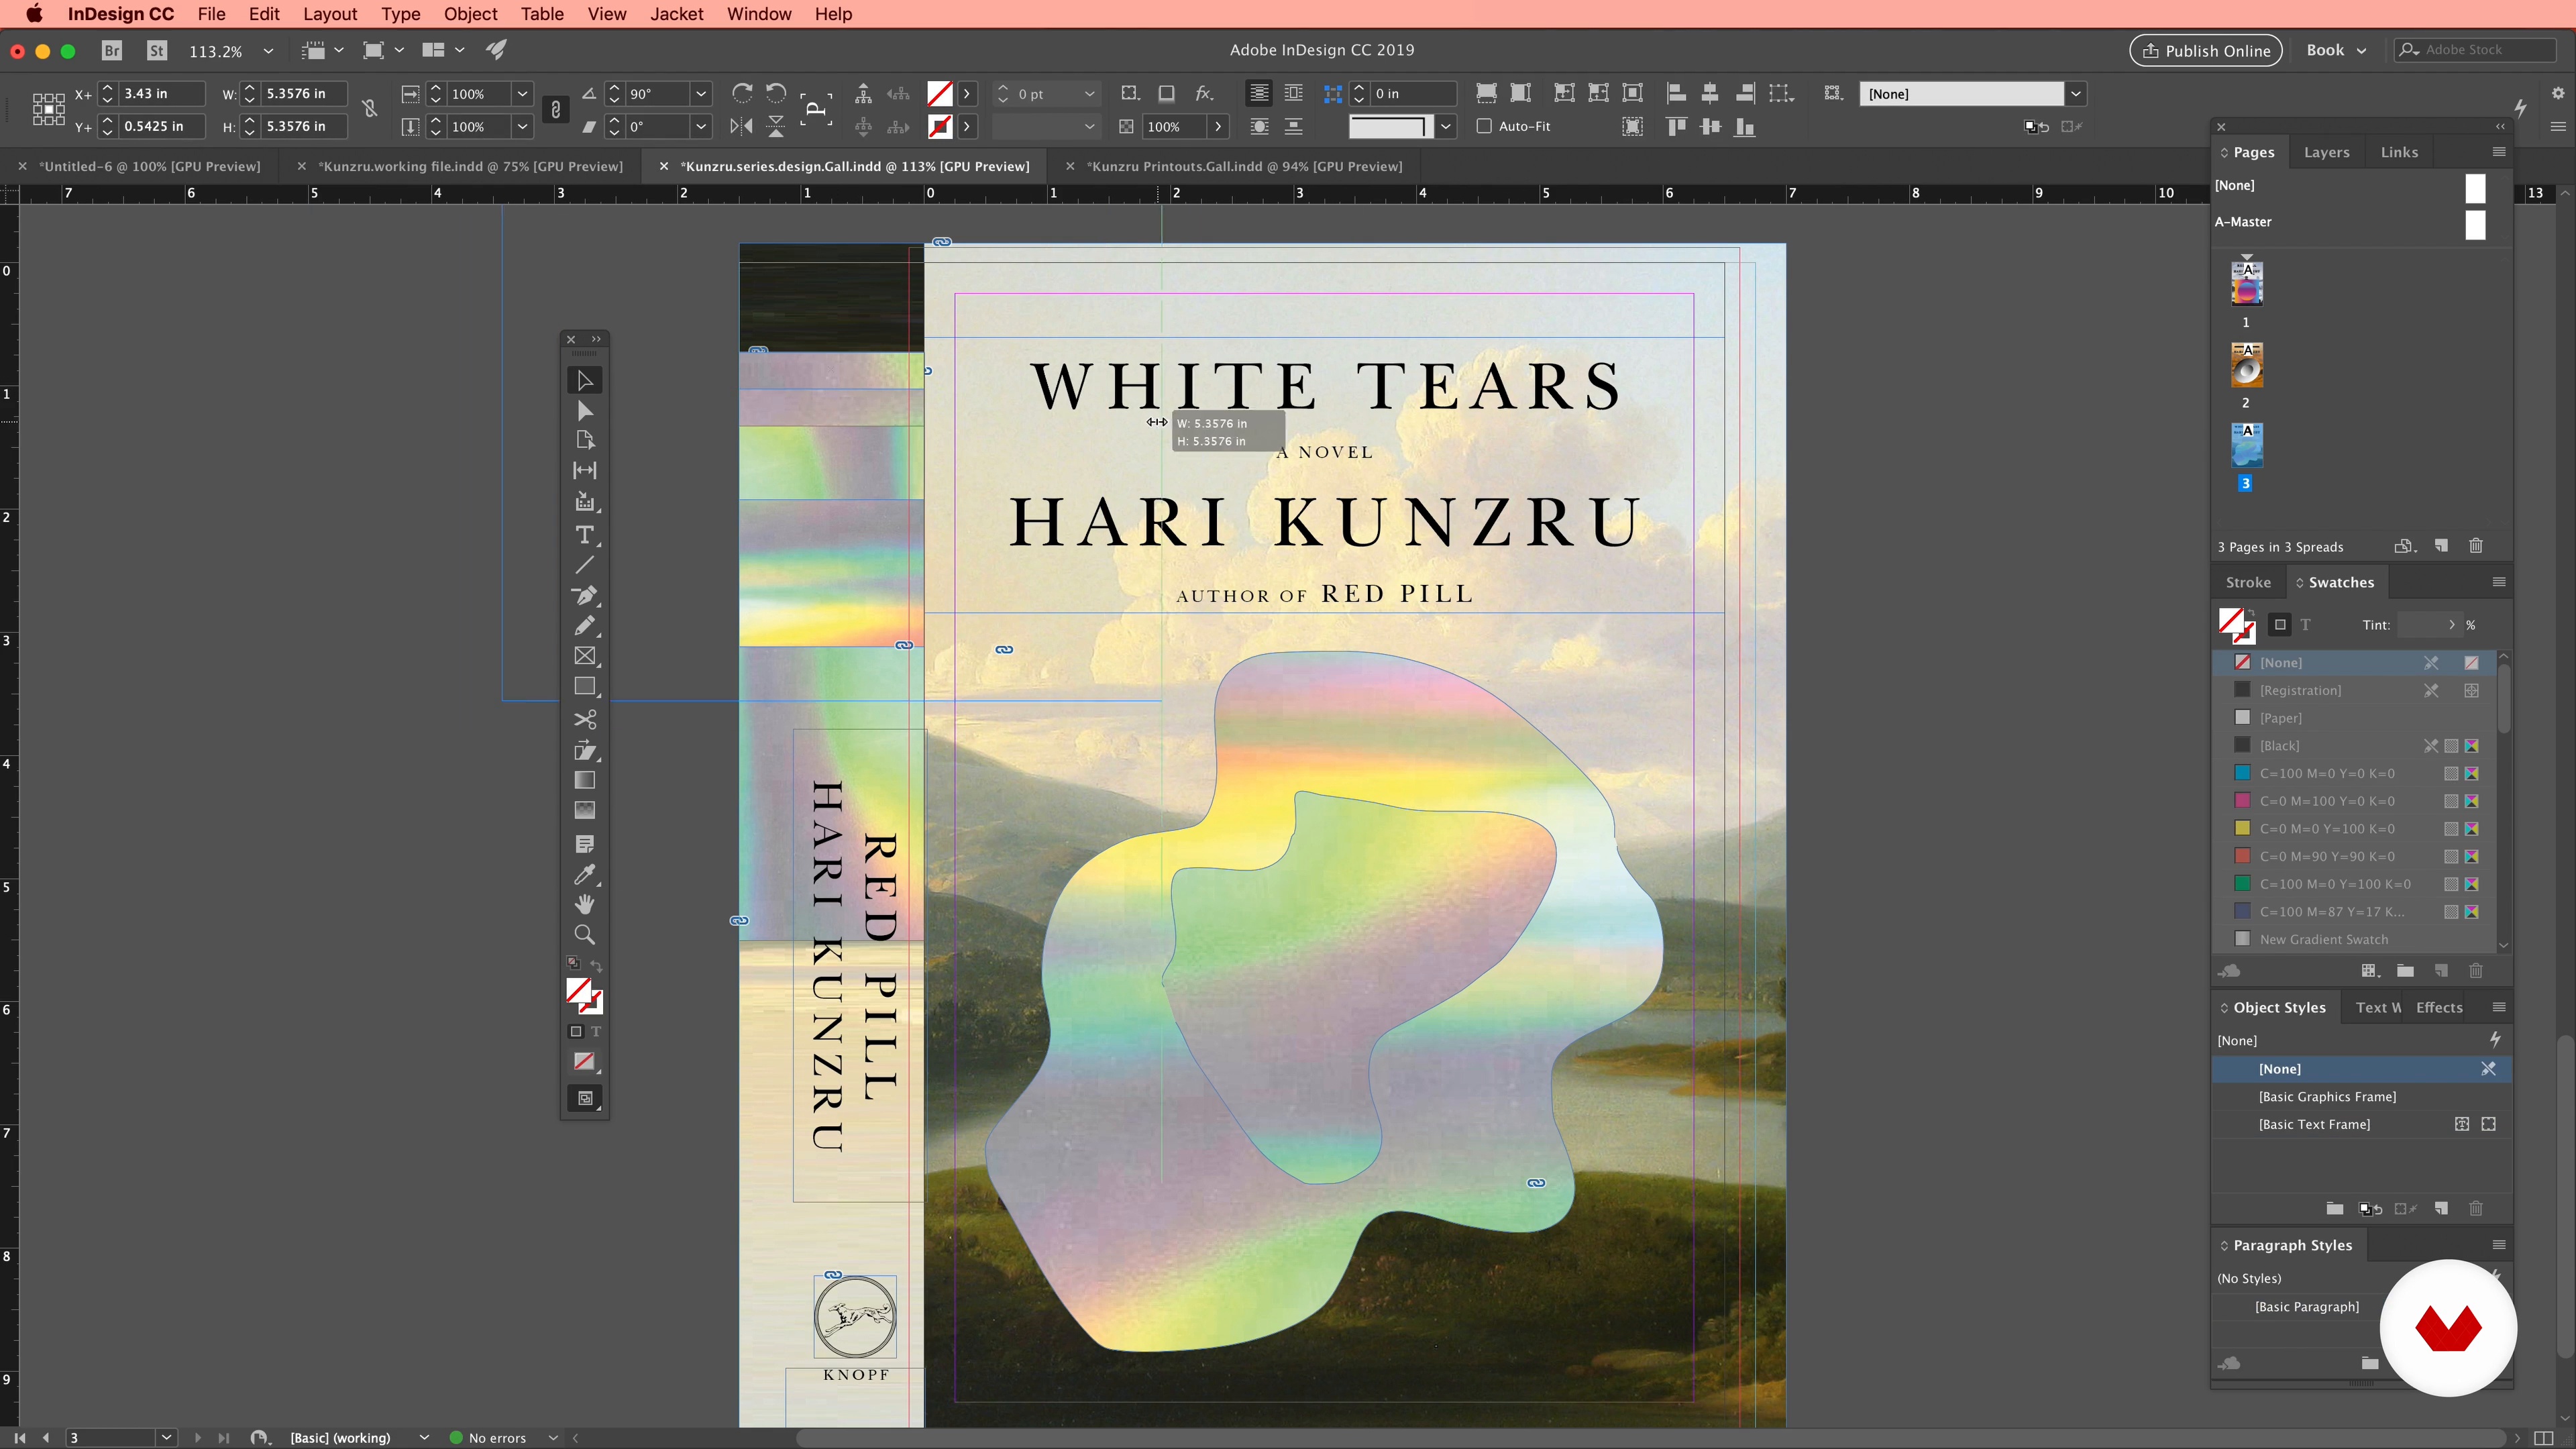Open the scale X percentage dropdown
The height and width of the screenshot is (1449, 2576).
click(522, 93)
